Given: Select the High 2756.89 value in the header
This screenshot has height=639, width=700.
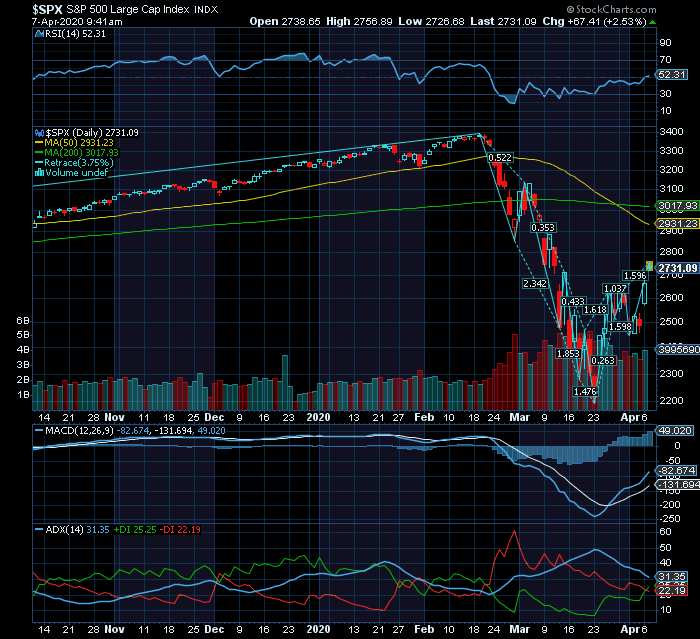Looking at the screenshot, I should click(359, 21).
